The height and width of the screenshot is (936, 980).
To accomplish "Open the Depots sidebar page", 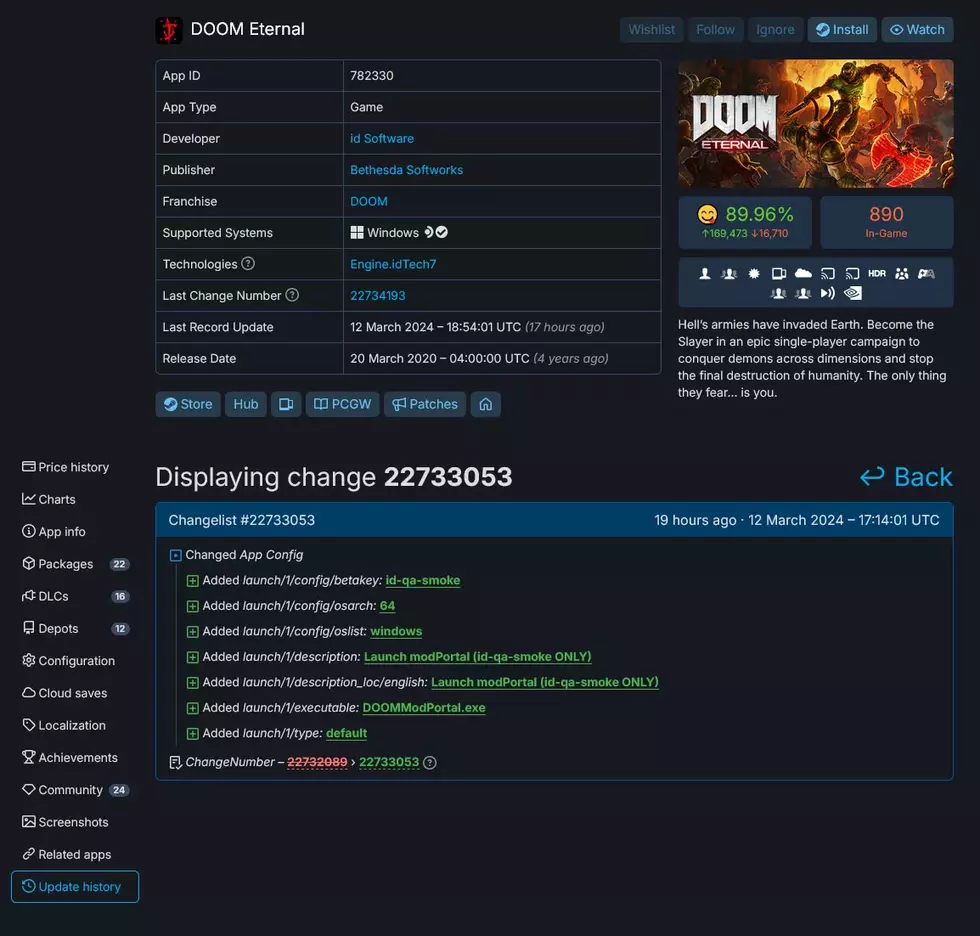I will click(x=75, y=629).
